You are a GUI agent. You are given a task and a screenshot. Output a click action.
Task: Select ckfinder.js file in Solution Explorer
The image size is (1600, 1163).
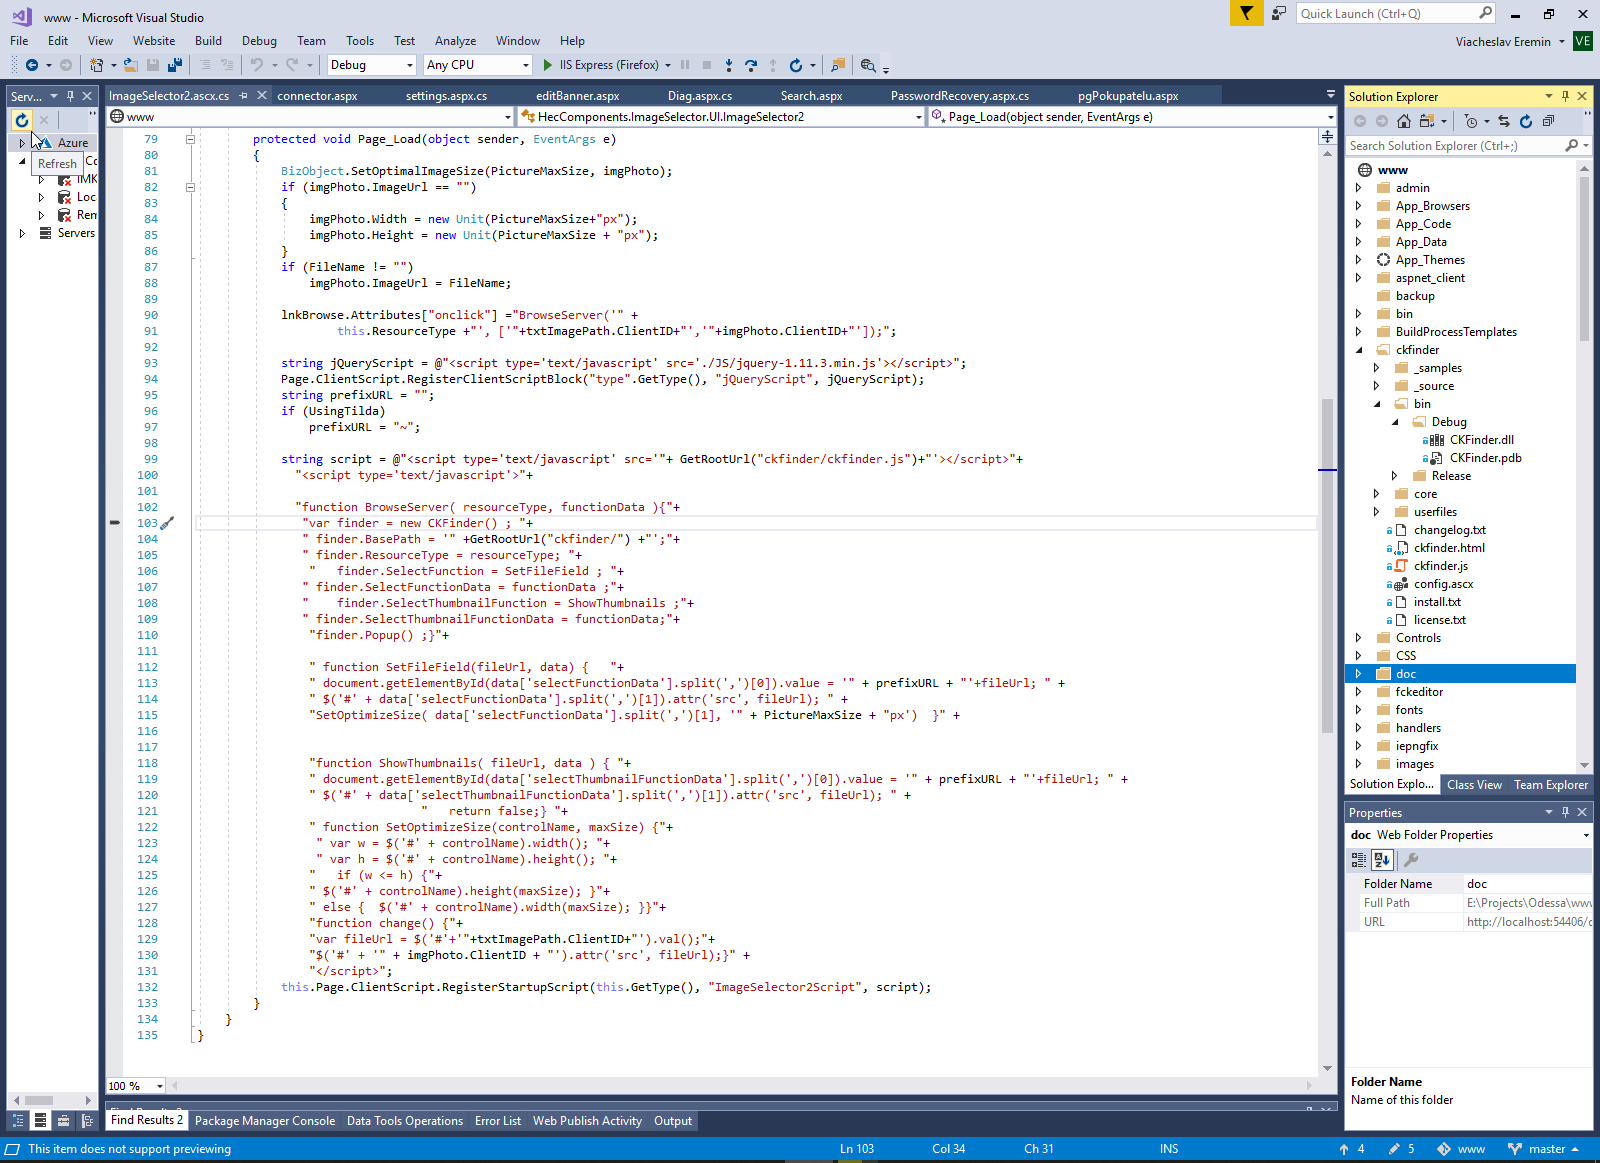pyautogui.click(x=1441, y=566)
